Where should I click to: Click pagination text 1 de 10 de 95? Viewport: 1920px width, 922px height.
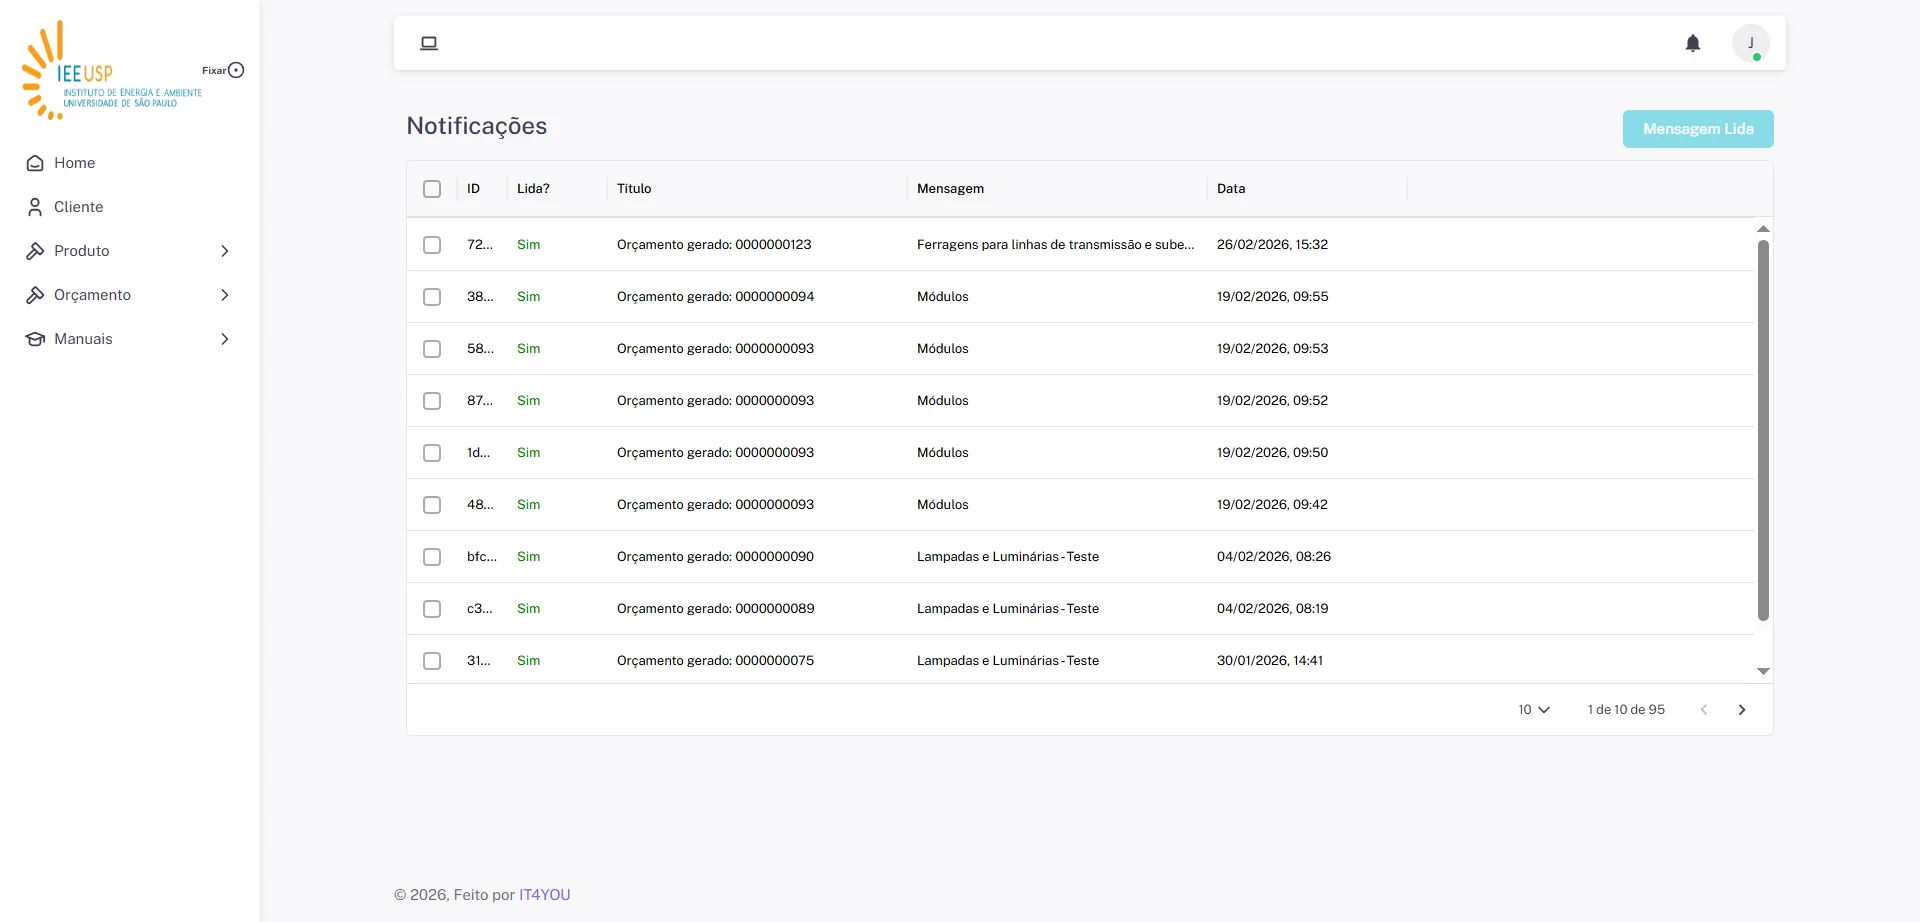(x=1626, y=710)
